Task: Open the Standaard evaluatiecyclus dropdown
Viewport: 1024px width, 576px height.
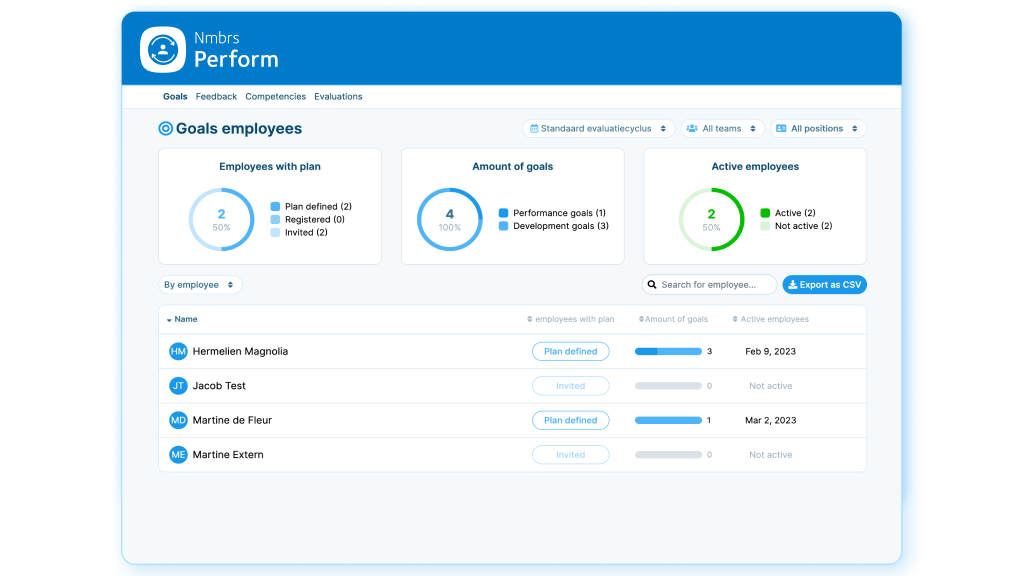Action: click(598, 129)
